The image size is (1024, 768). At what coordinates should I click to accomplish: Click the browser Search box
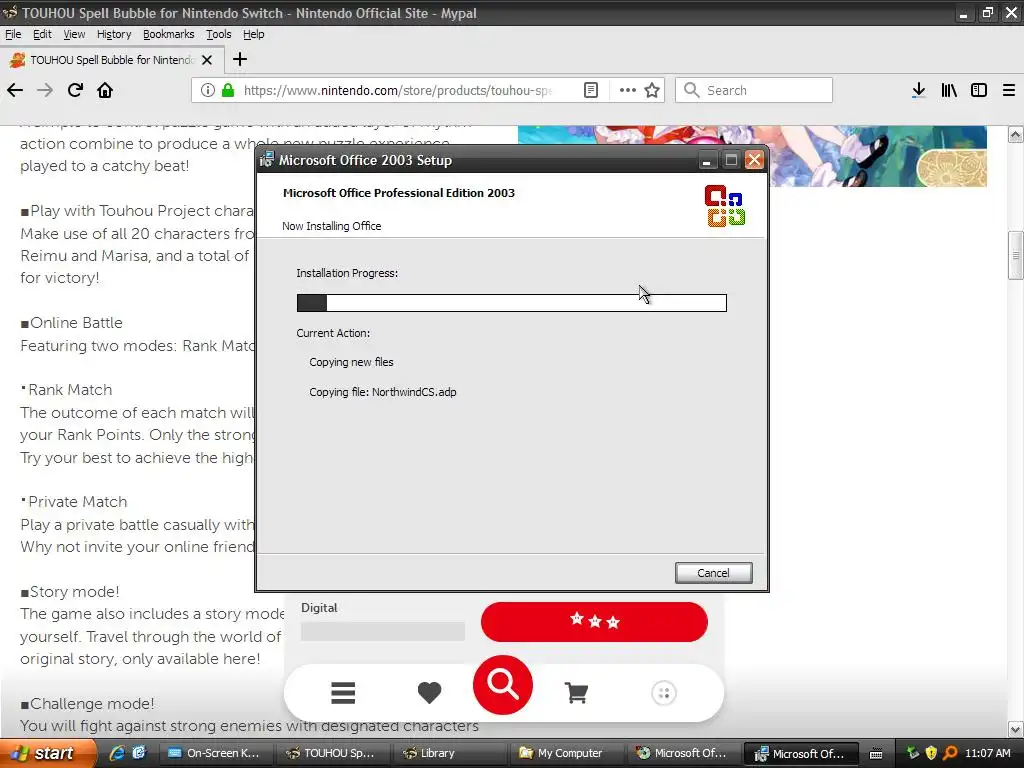754,90
